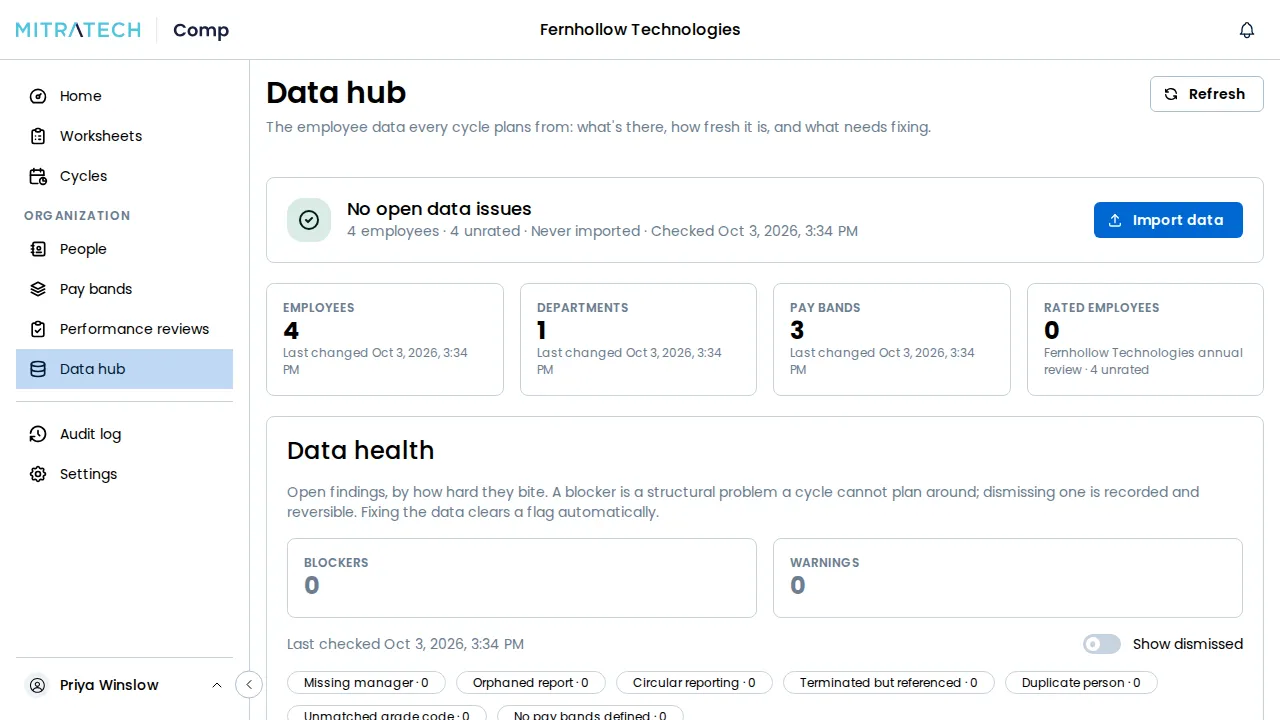Click the Data health heading
Screen dimensions: 1280x720
360,450
